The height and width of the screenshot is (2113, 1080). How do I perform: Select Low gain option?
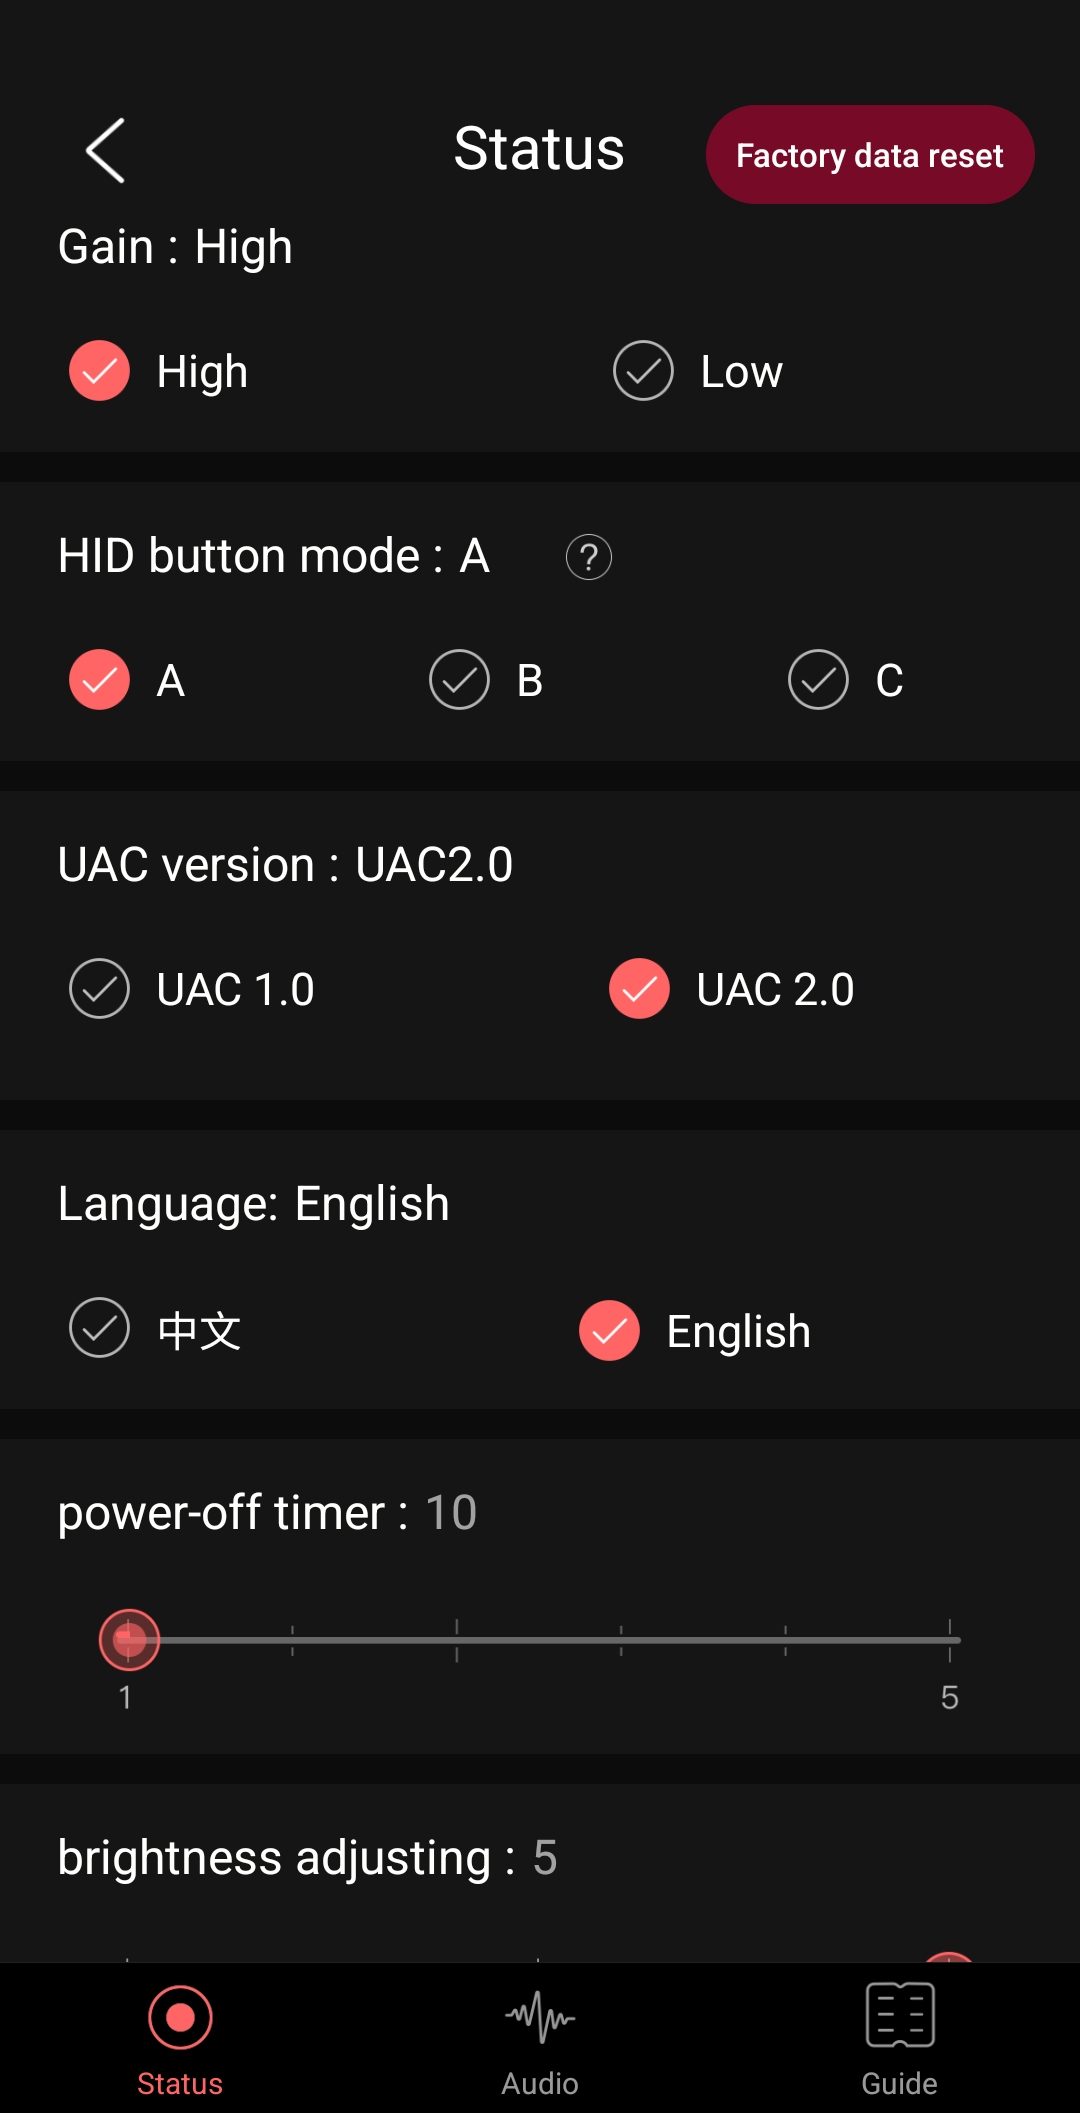click(x=643, y=371)
